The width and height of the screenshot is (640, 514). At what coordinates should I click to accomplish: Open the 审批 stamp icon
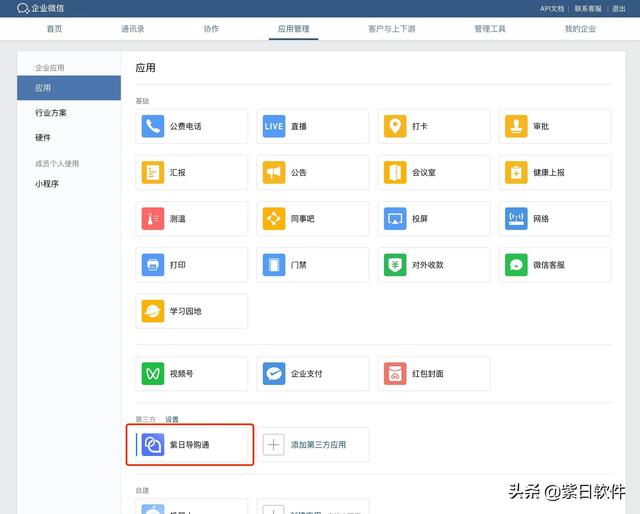tap(516, 126)
